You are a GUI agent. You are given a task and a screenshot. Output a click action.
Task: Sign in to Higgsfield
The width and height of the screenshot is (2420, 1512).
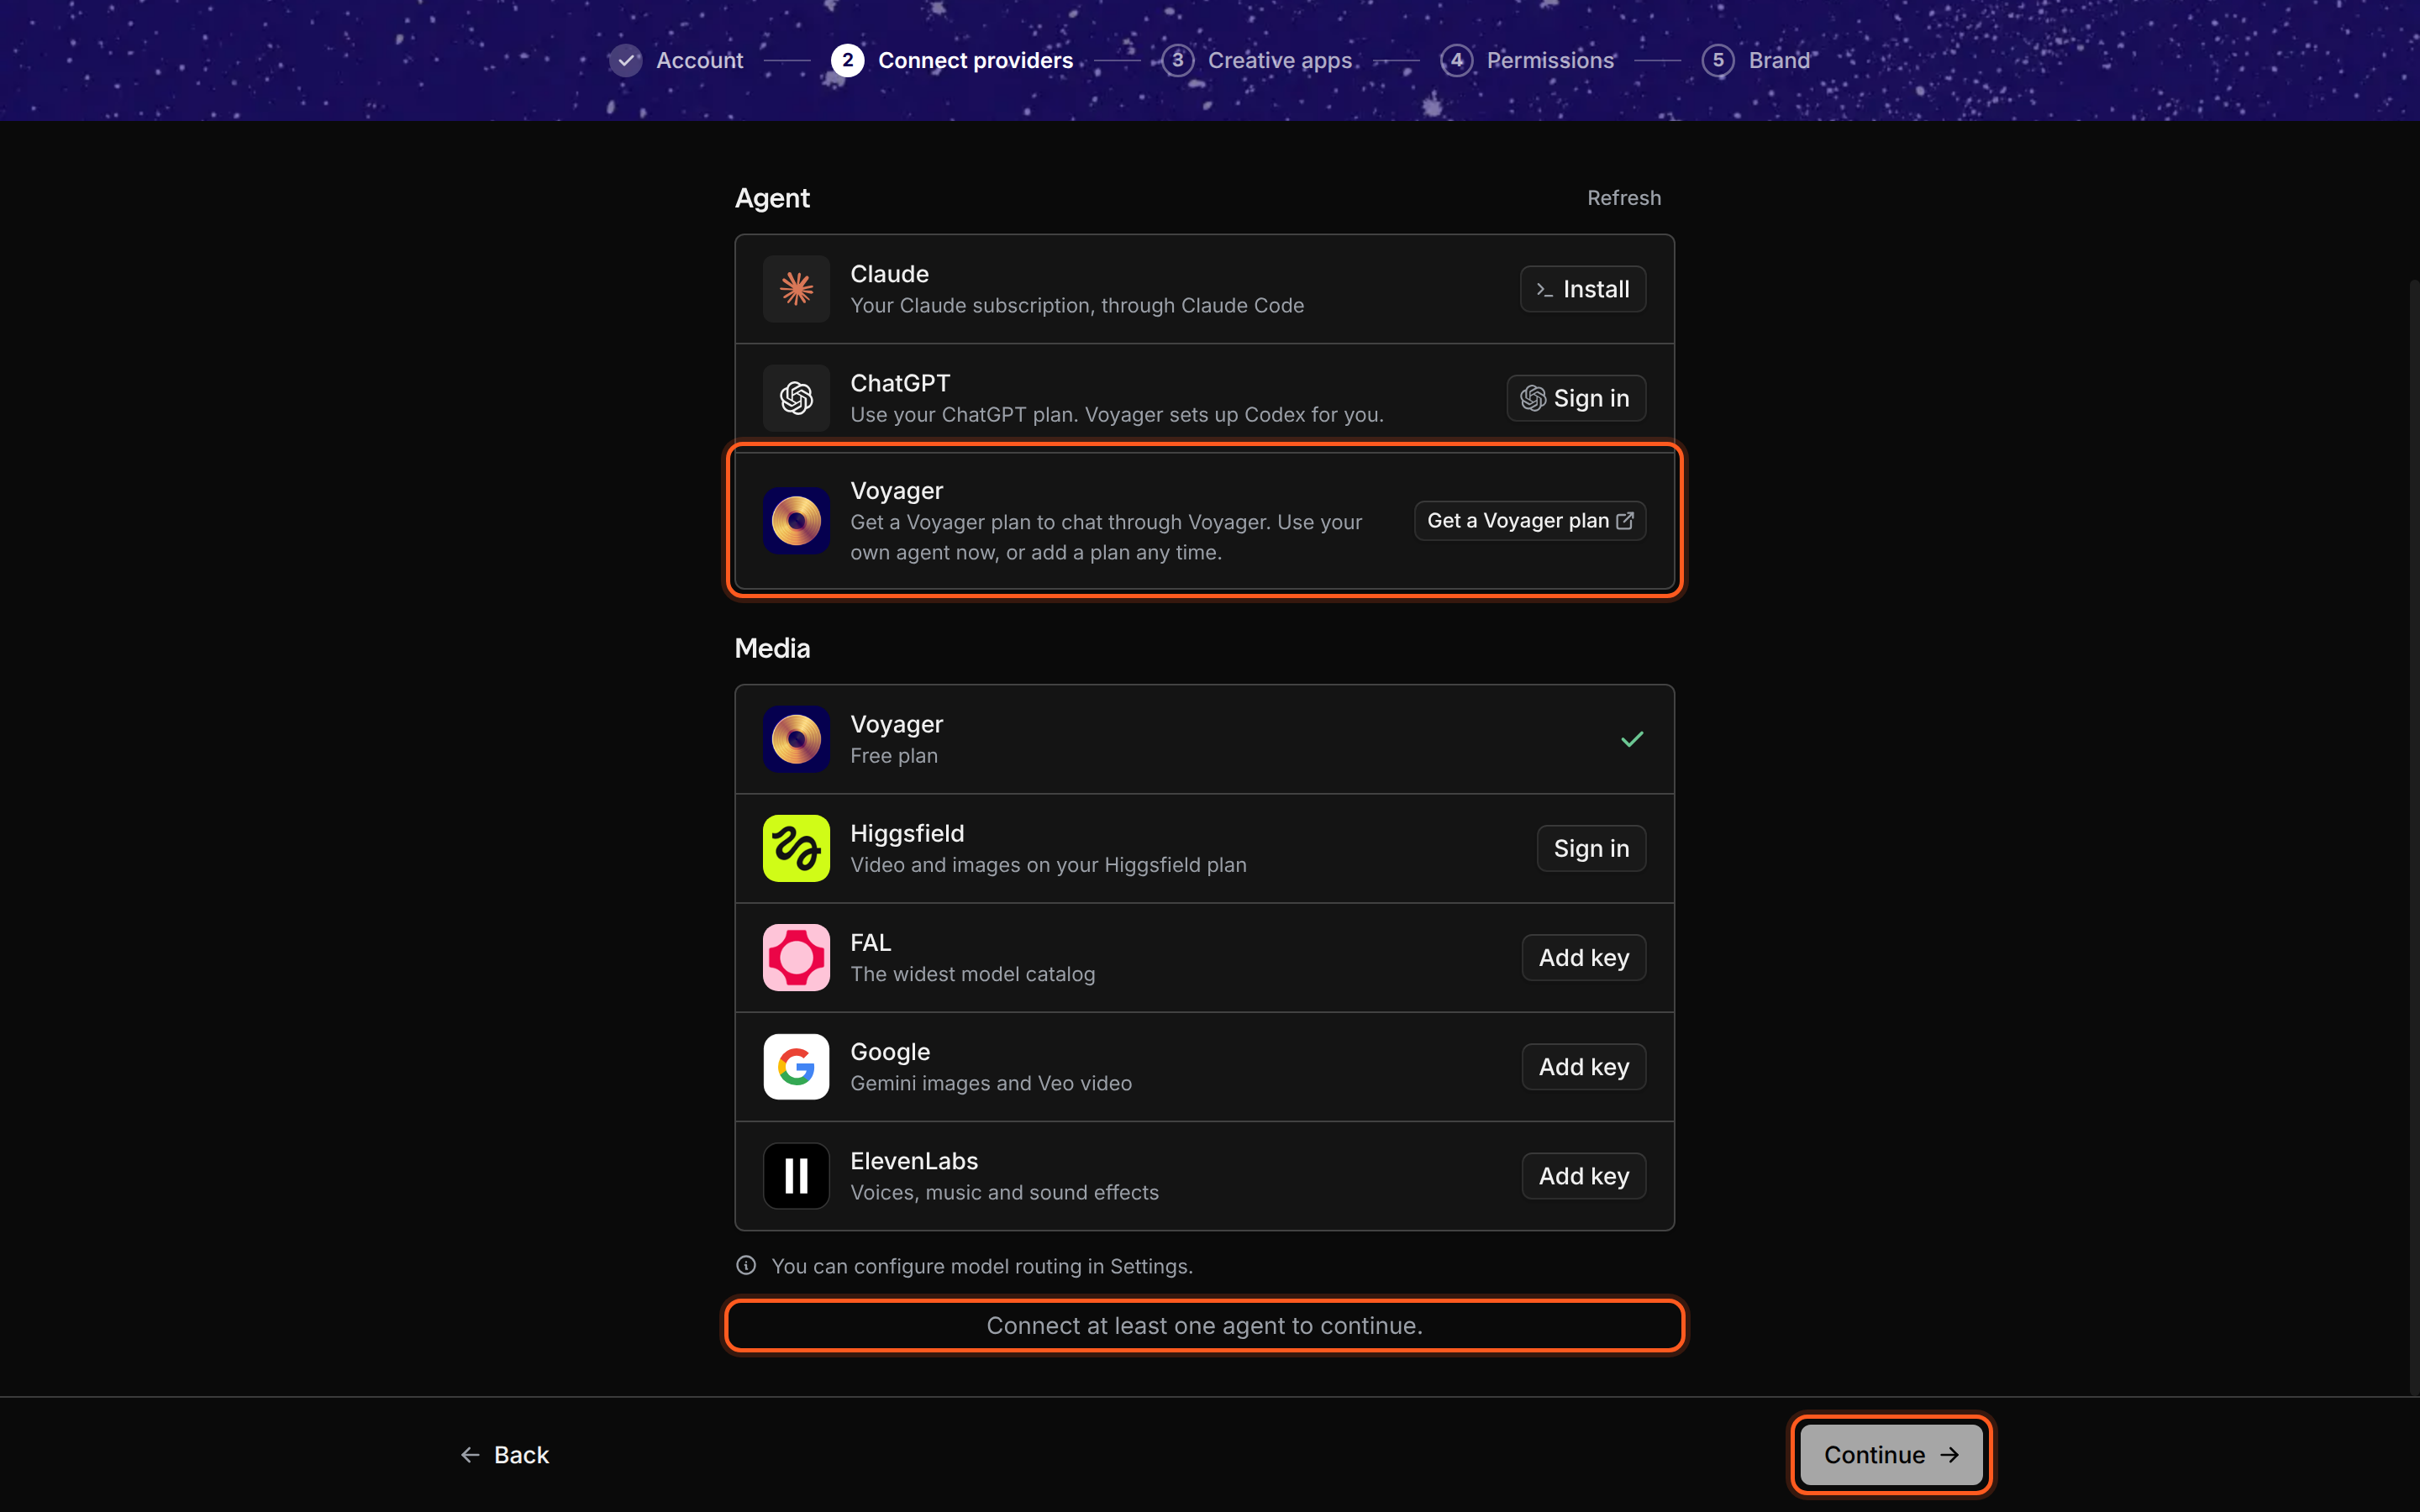coord(1591,848)
